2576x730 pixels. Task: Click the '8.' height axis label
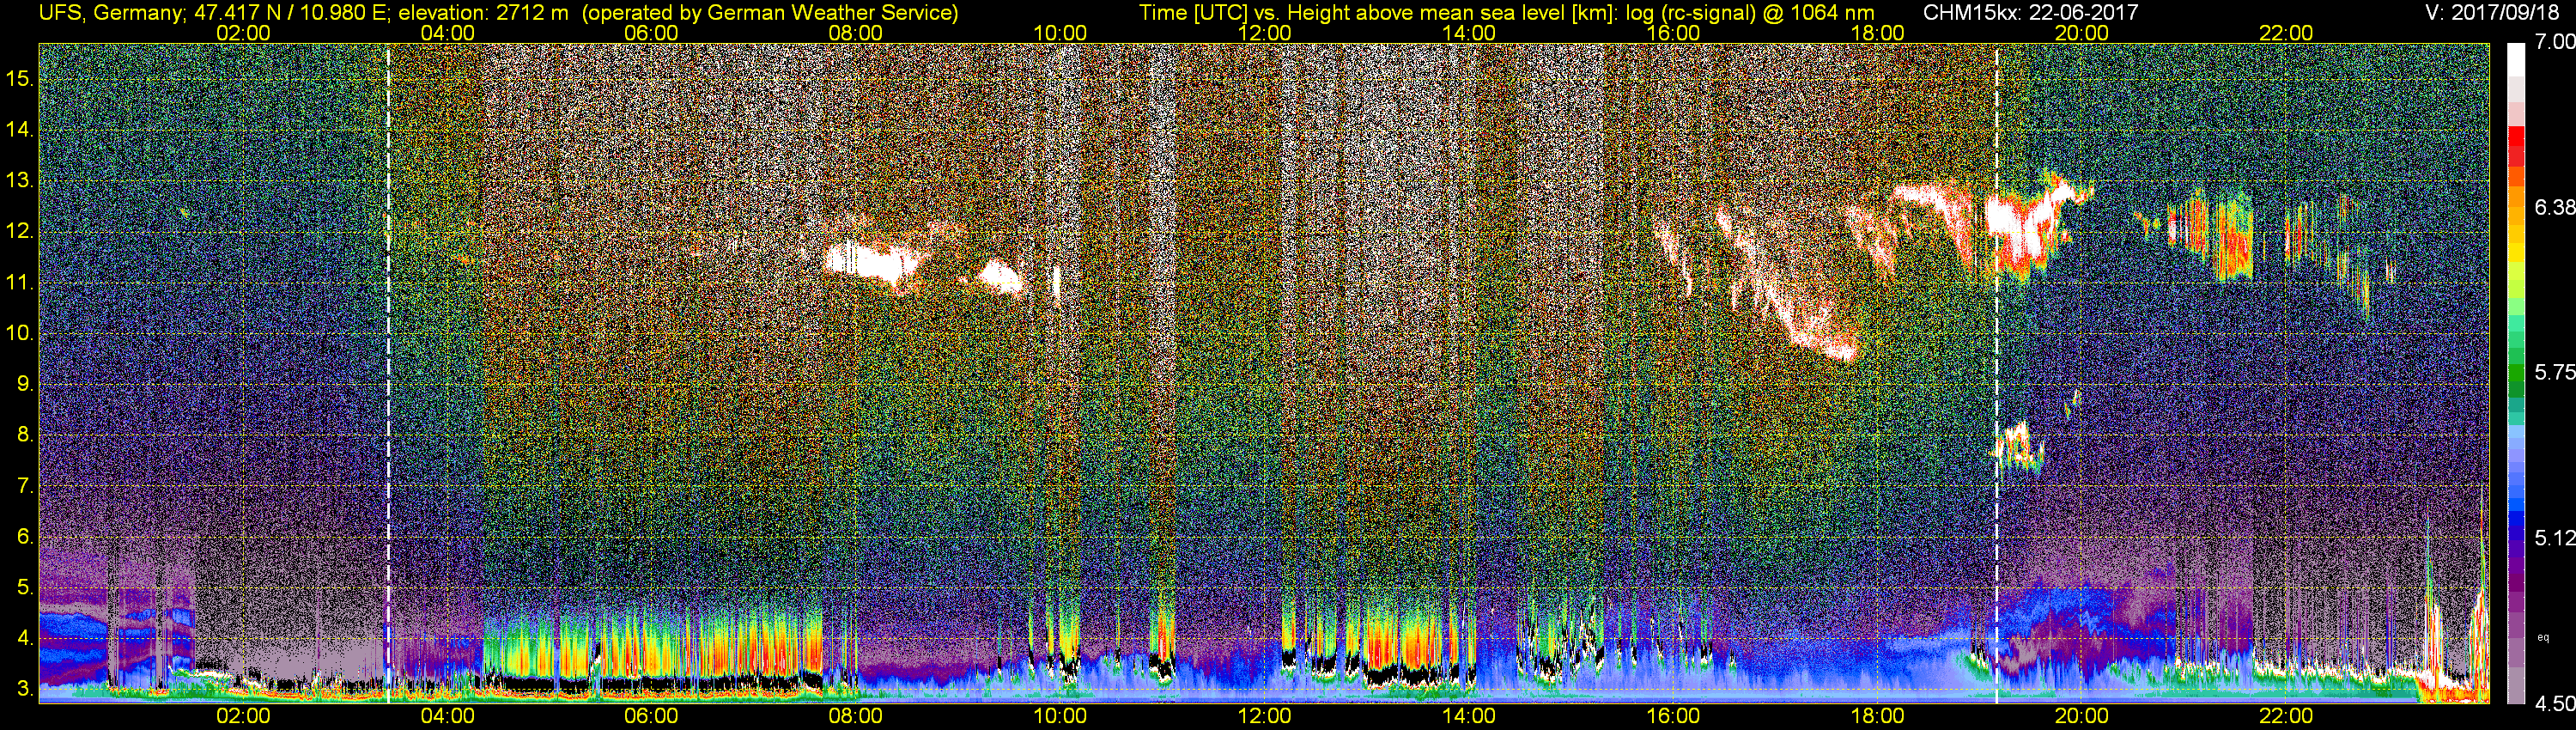coord(24,435)
